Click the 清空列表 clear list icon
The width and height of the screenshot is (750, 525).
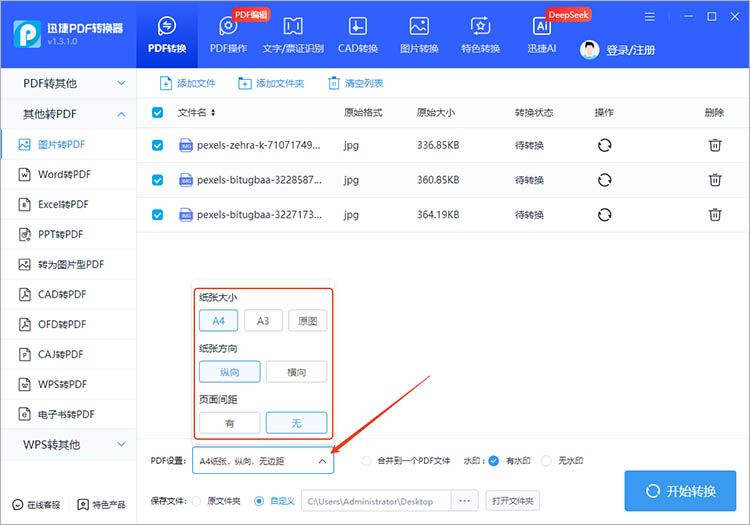pos(334,83)
